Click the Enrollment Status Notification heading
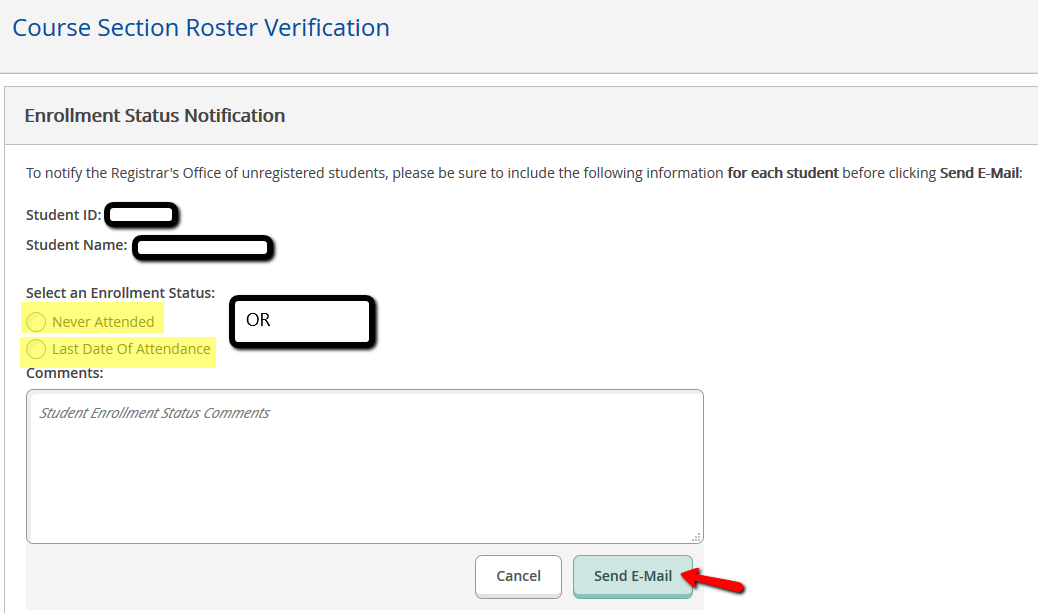Viewport: 1038px width, 613px height. pos(155,116)
